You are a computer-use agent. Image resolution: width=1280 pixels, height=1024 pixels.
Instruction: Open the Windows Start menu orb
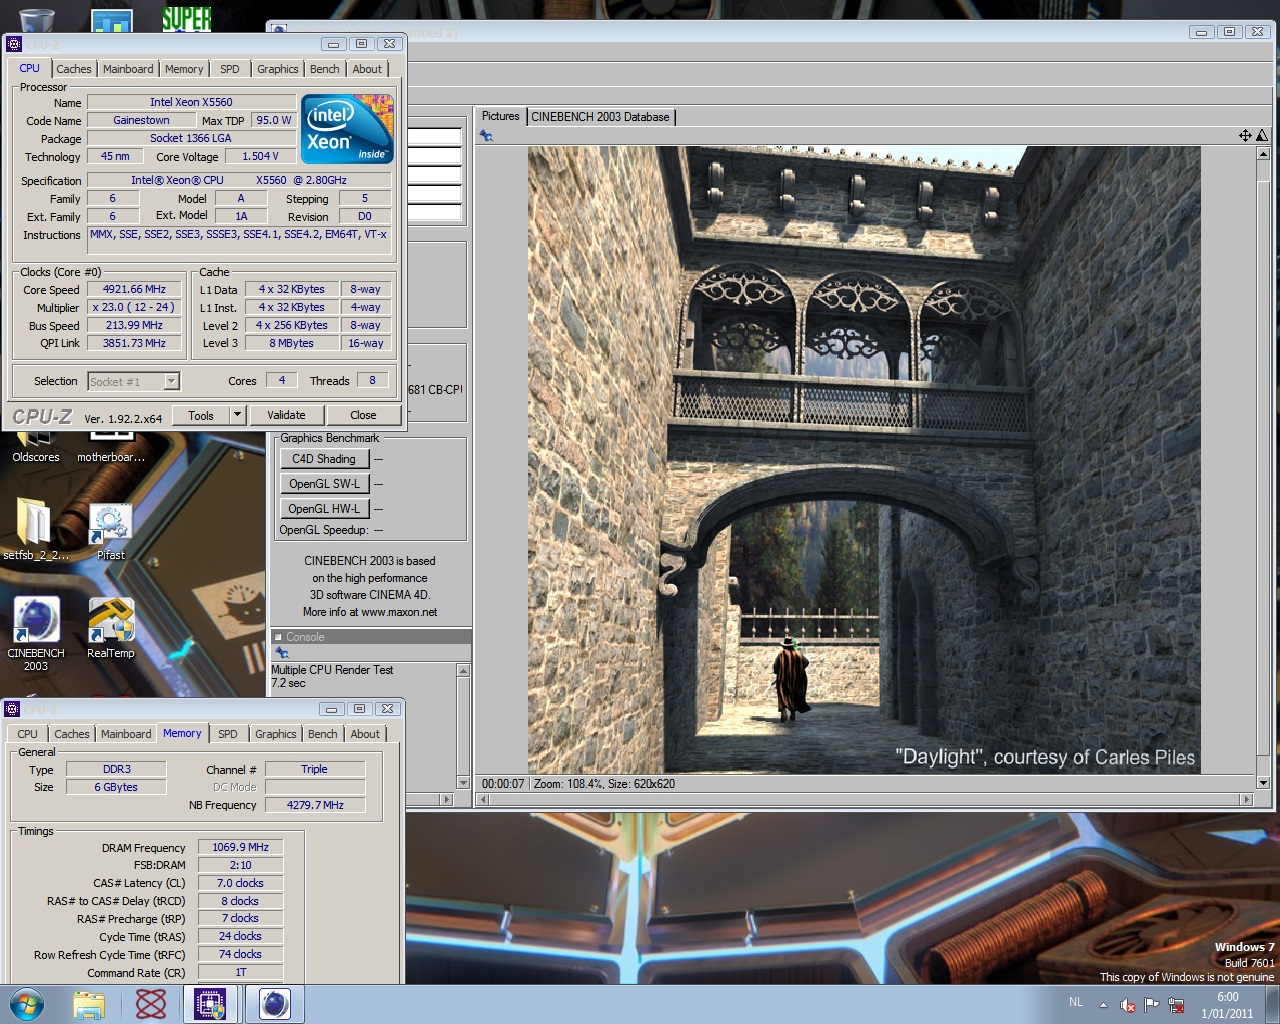point(27,1004)
